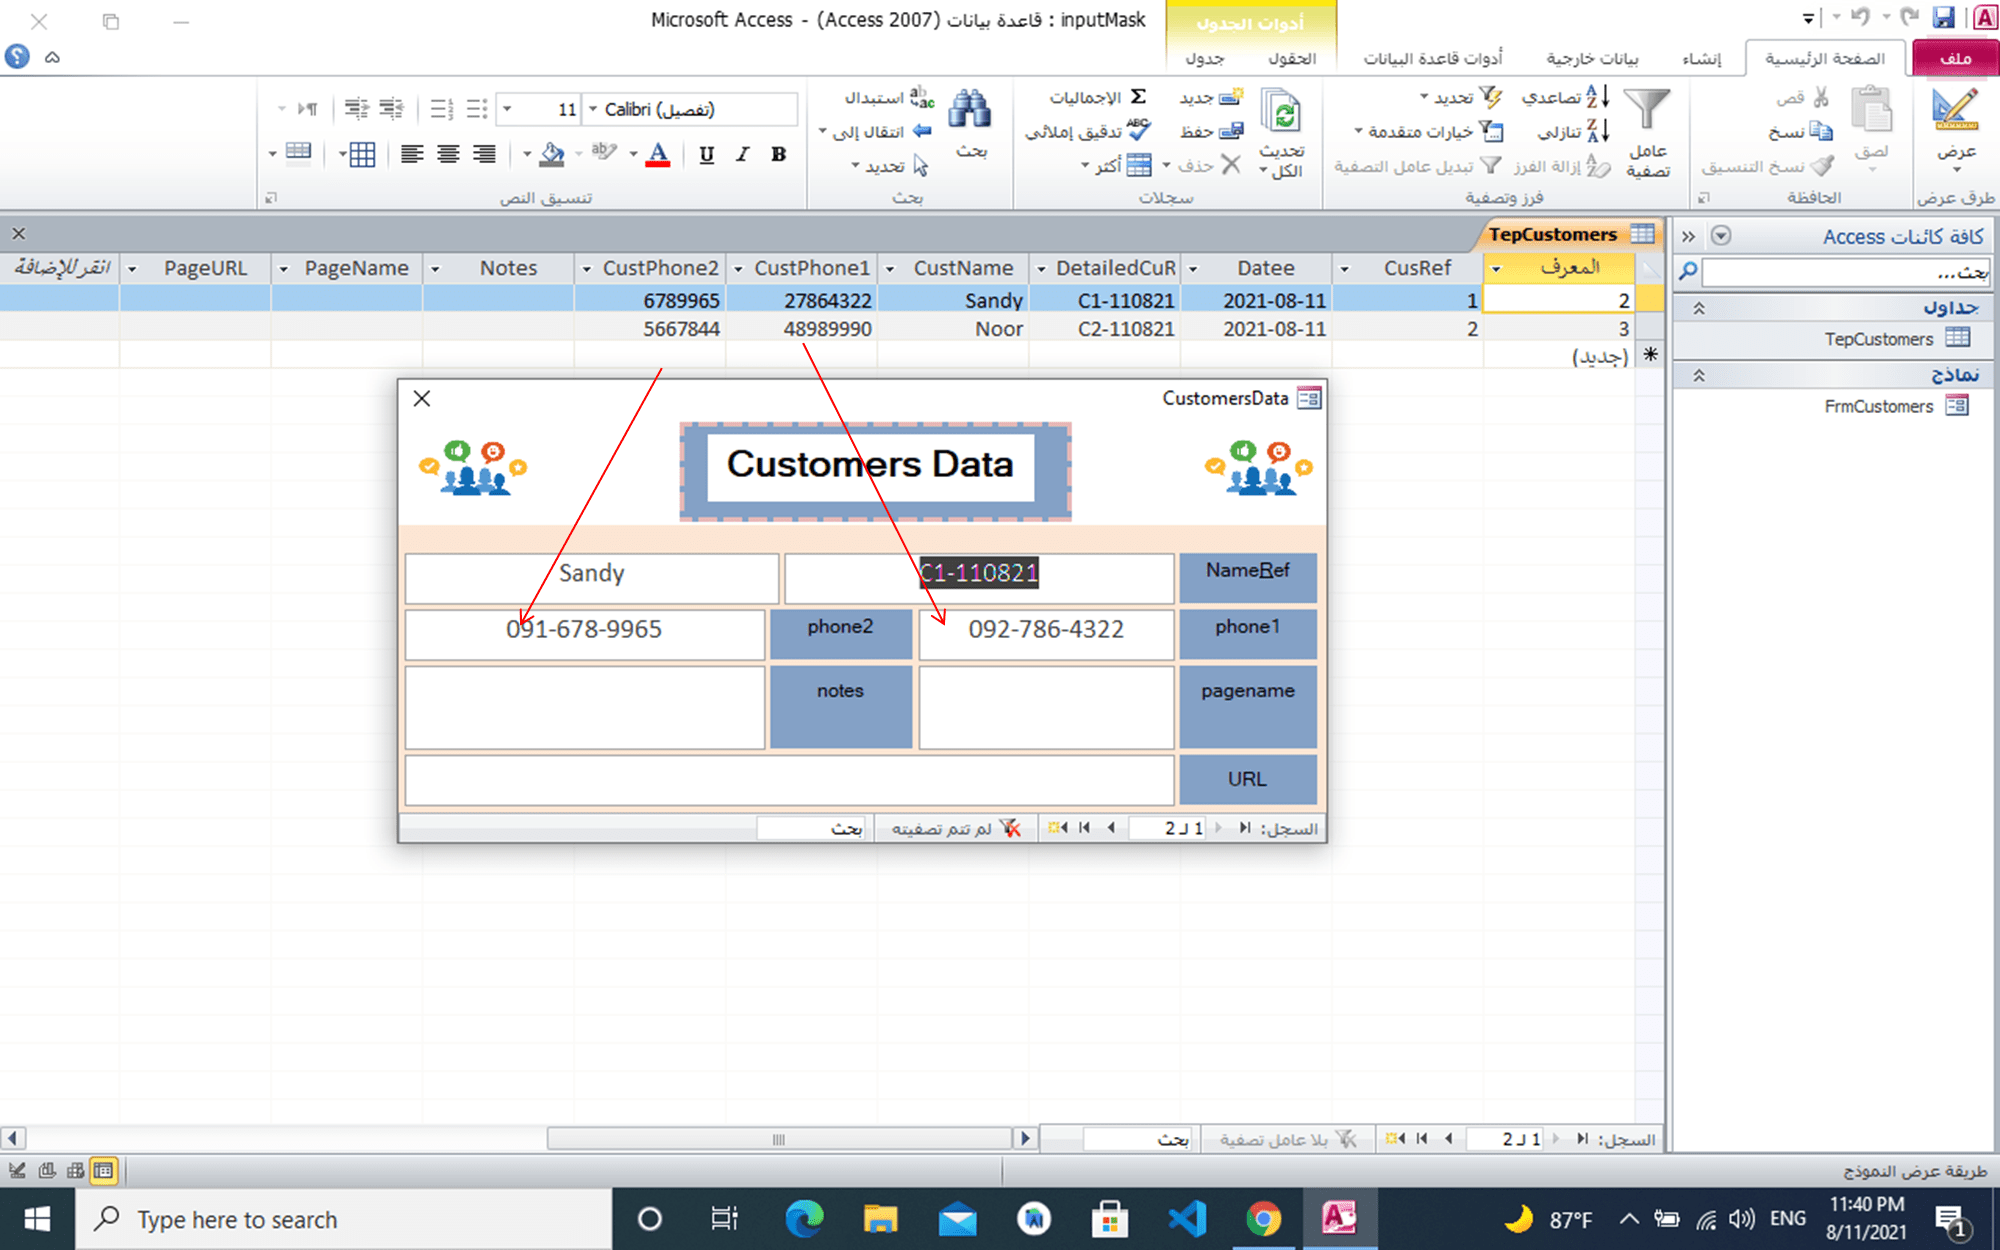
Task: Switch to the Create ribbon tab
Action: pos(1701,58)
